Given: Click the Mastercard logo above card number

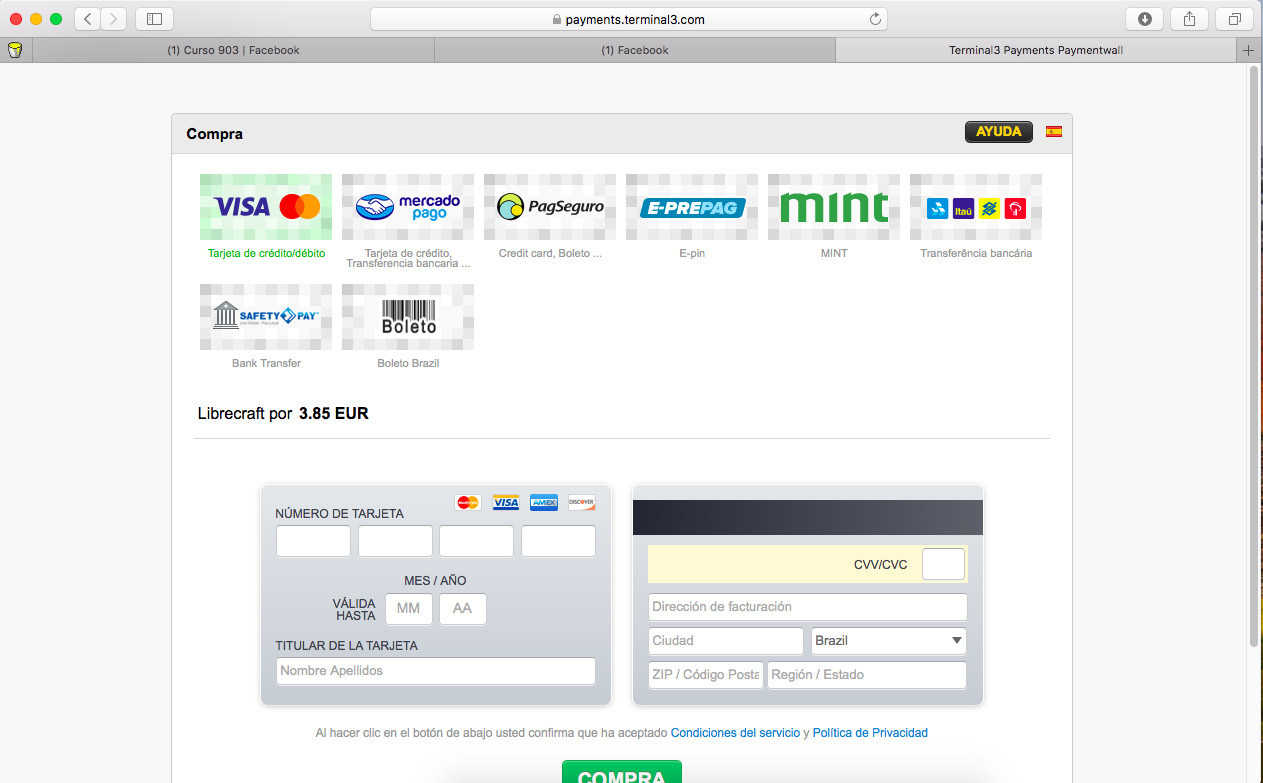Looking at the screenshot, I should 468,502.
